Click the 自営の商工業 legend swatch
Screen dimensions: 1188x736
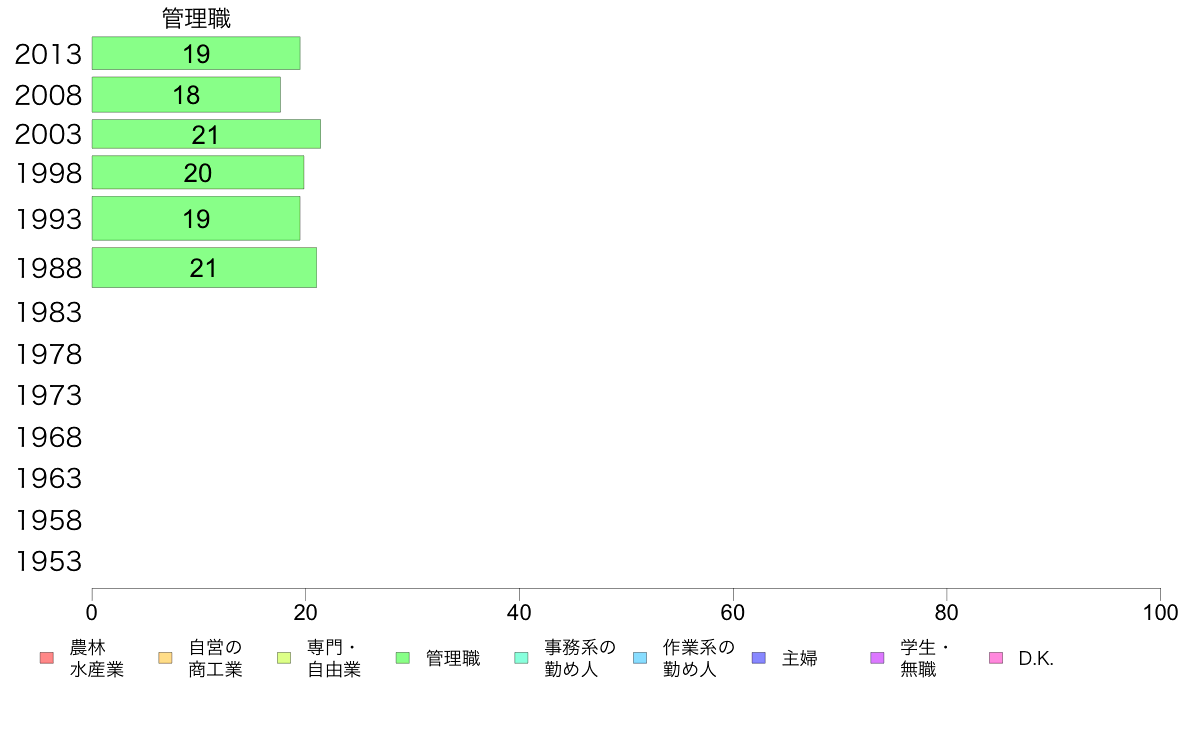tap(165, 658)
